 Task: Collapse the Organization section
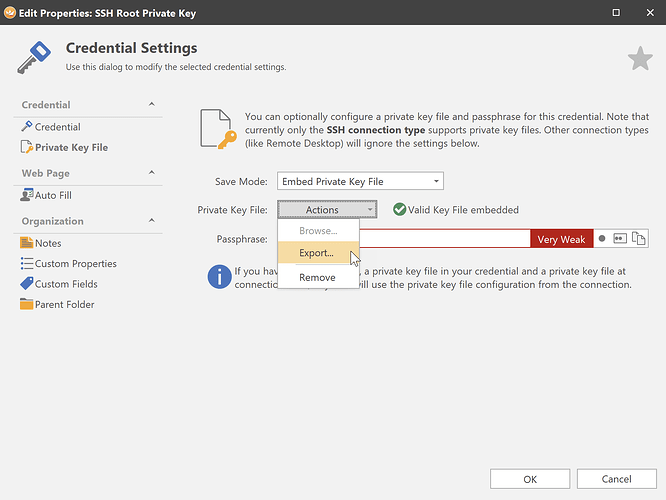[151, 221]
